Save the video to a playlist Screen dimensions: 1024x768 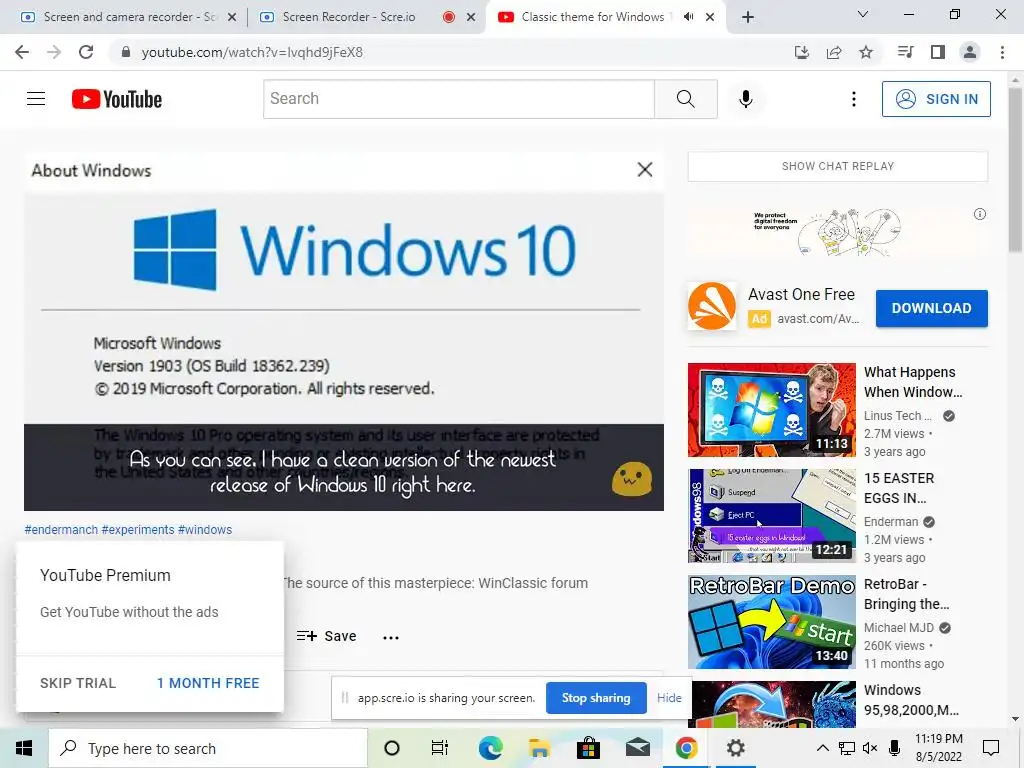327,636
